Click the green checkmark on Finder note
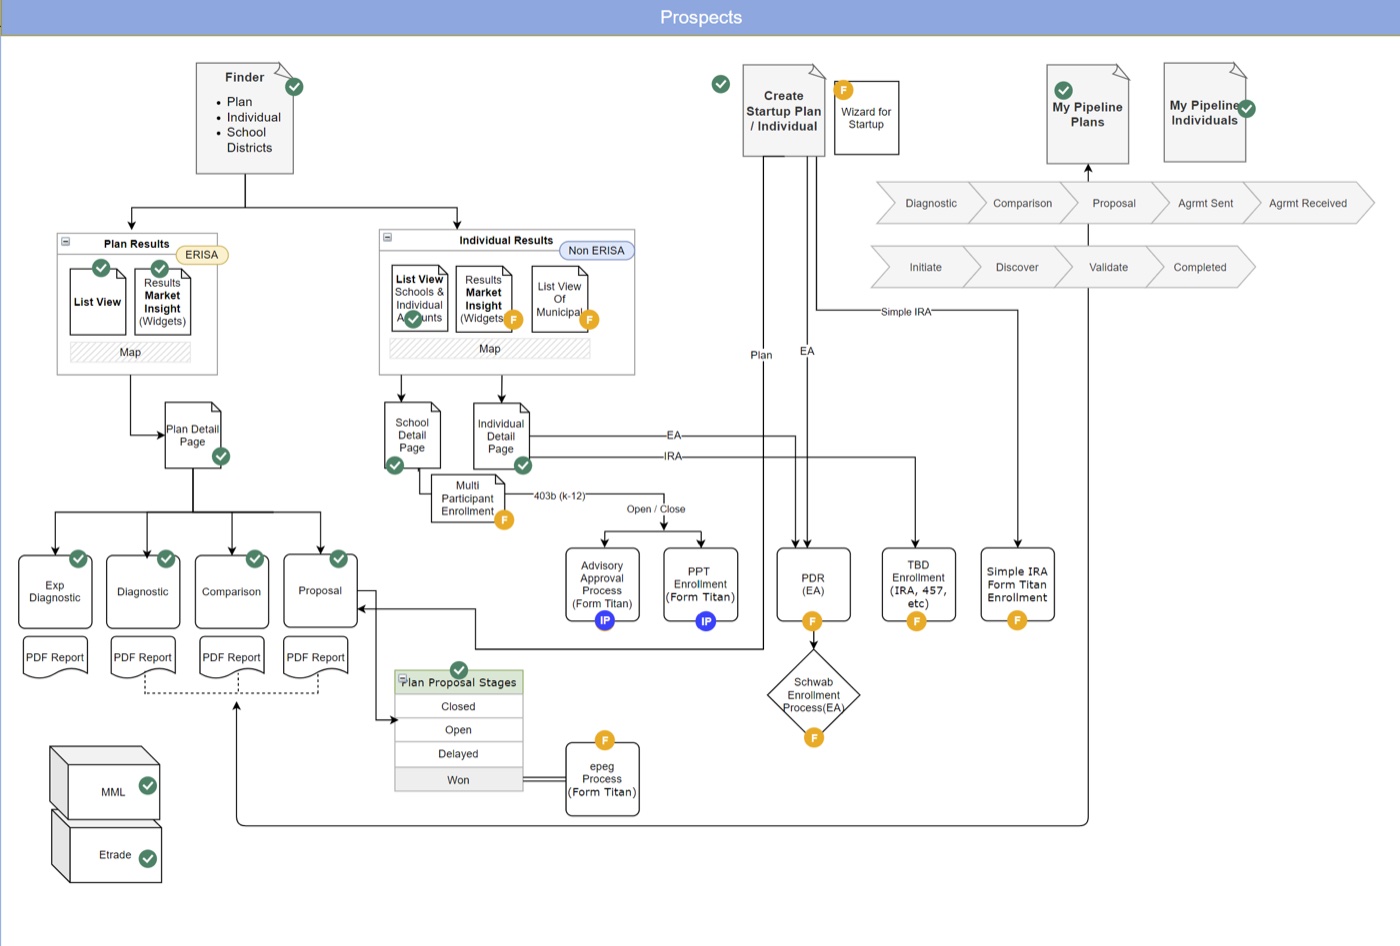This screenshot has height=946, width=1400. (294, 87)
